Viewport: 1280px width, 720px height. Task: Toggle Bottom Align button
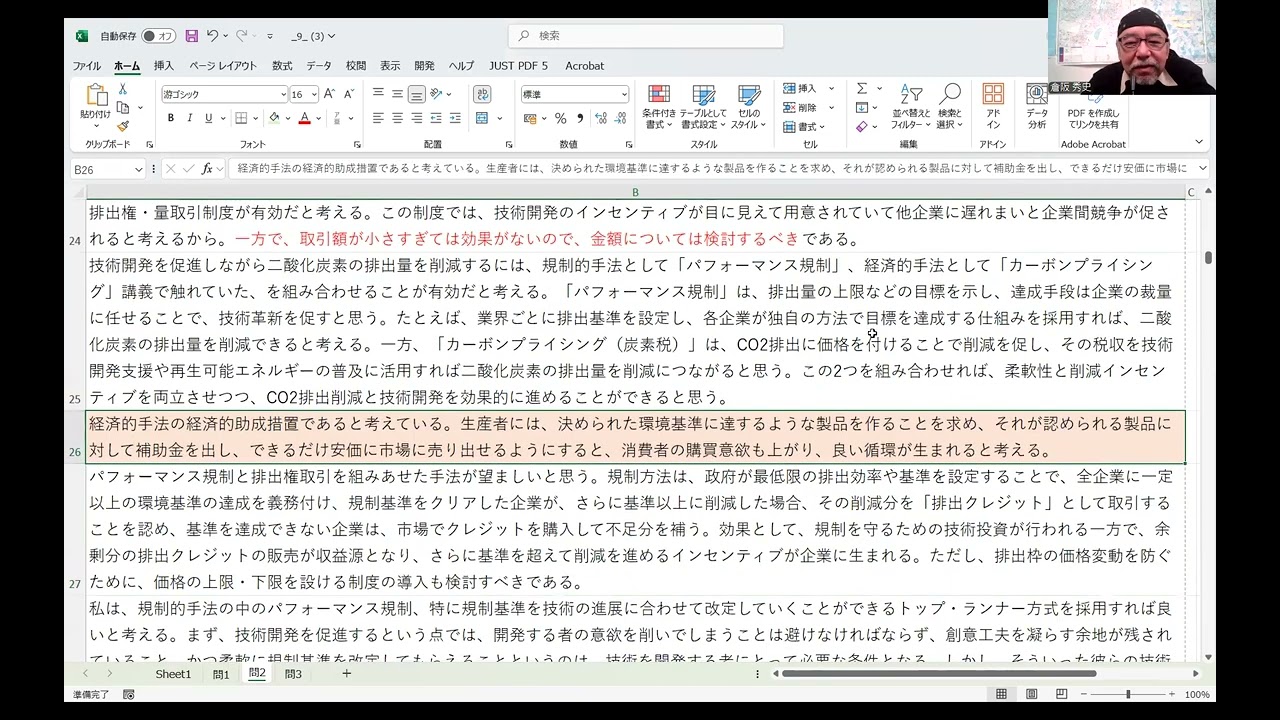(416, 94)
